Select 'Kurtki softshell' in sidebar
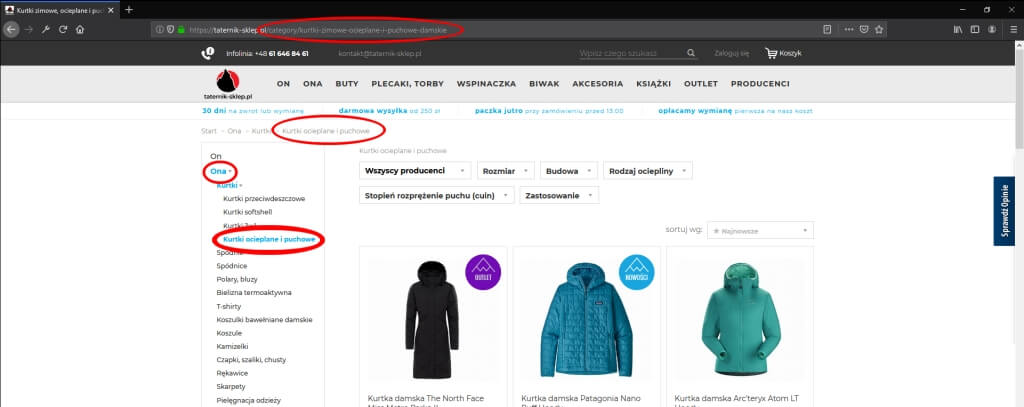 [248, 212]
